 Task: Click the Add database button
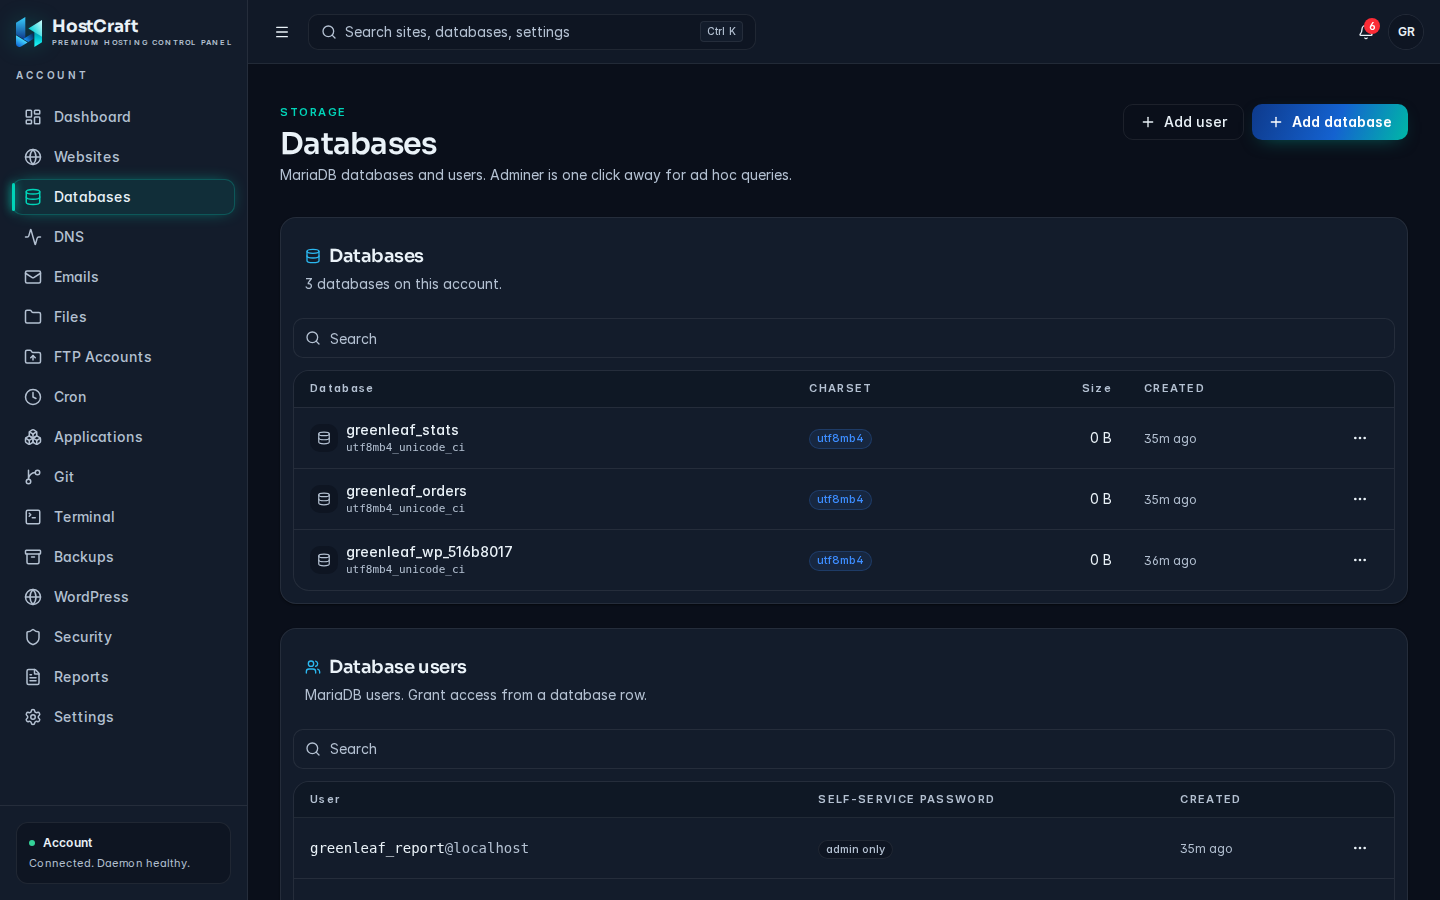1330,122
